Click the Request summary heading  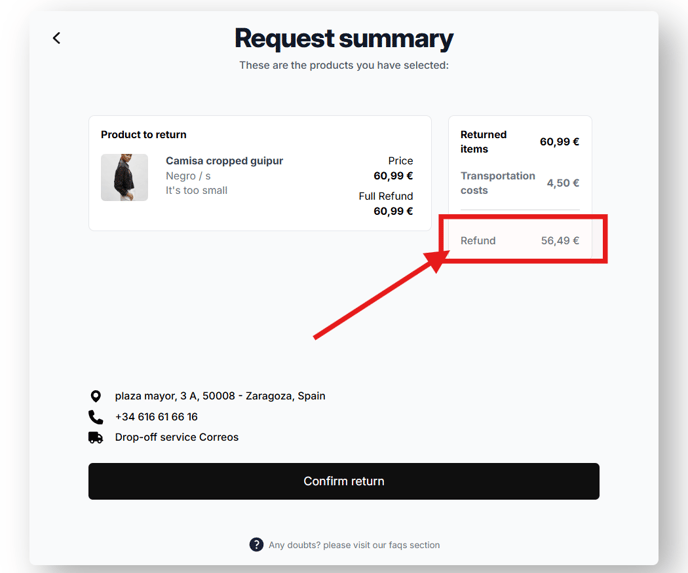[344, 39]
